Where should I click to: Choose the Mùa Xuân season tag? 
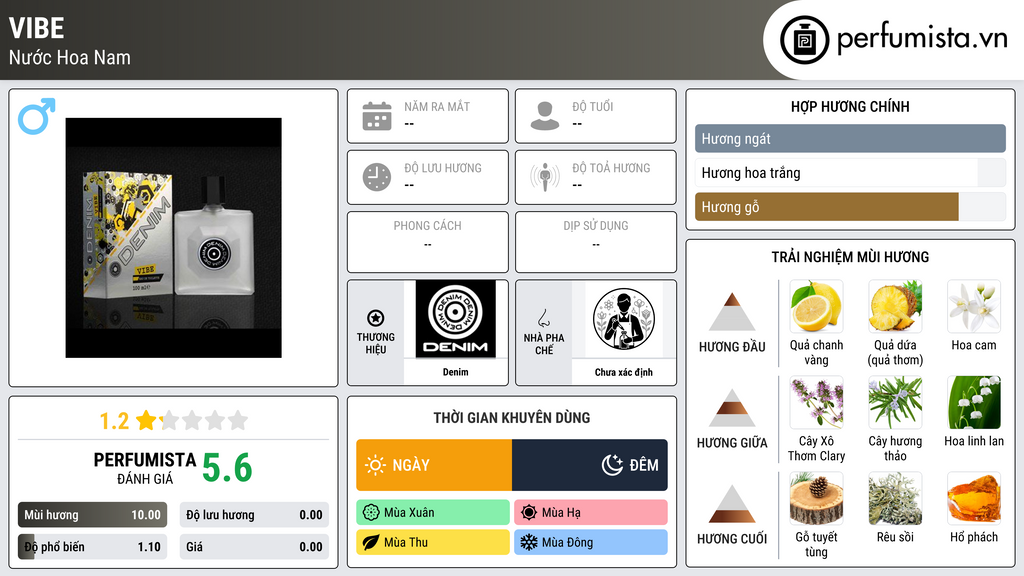click(x=433, y=512)
